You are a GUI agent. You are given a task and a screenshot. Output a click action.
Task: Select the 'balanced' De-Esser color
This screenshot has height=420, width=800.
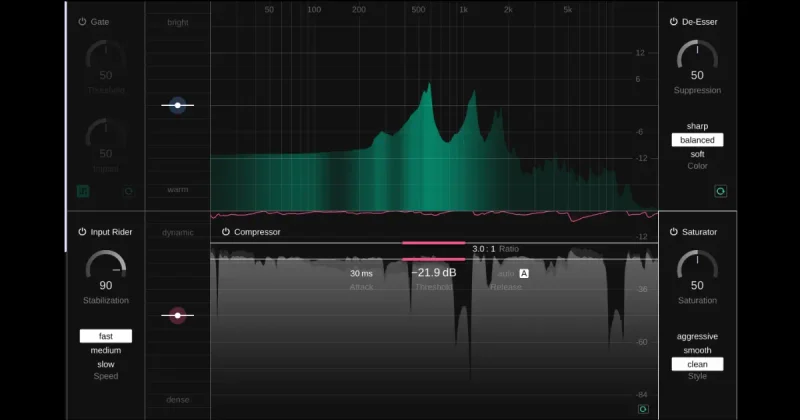tap(697, 140)
